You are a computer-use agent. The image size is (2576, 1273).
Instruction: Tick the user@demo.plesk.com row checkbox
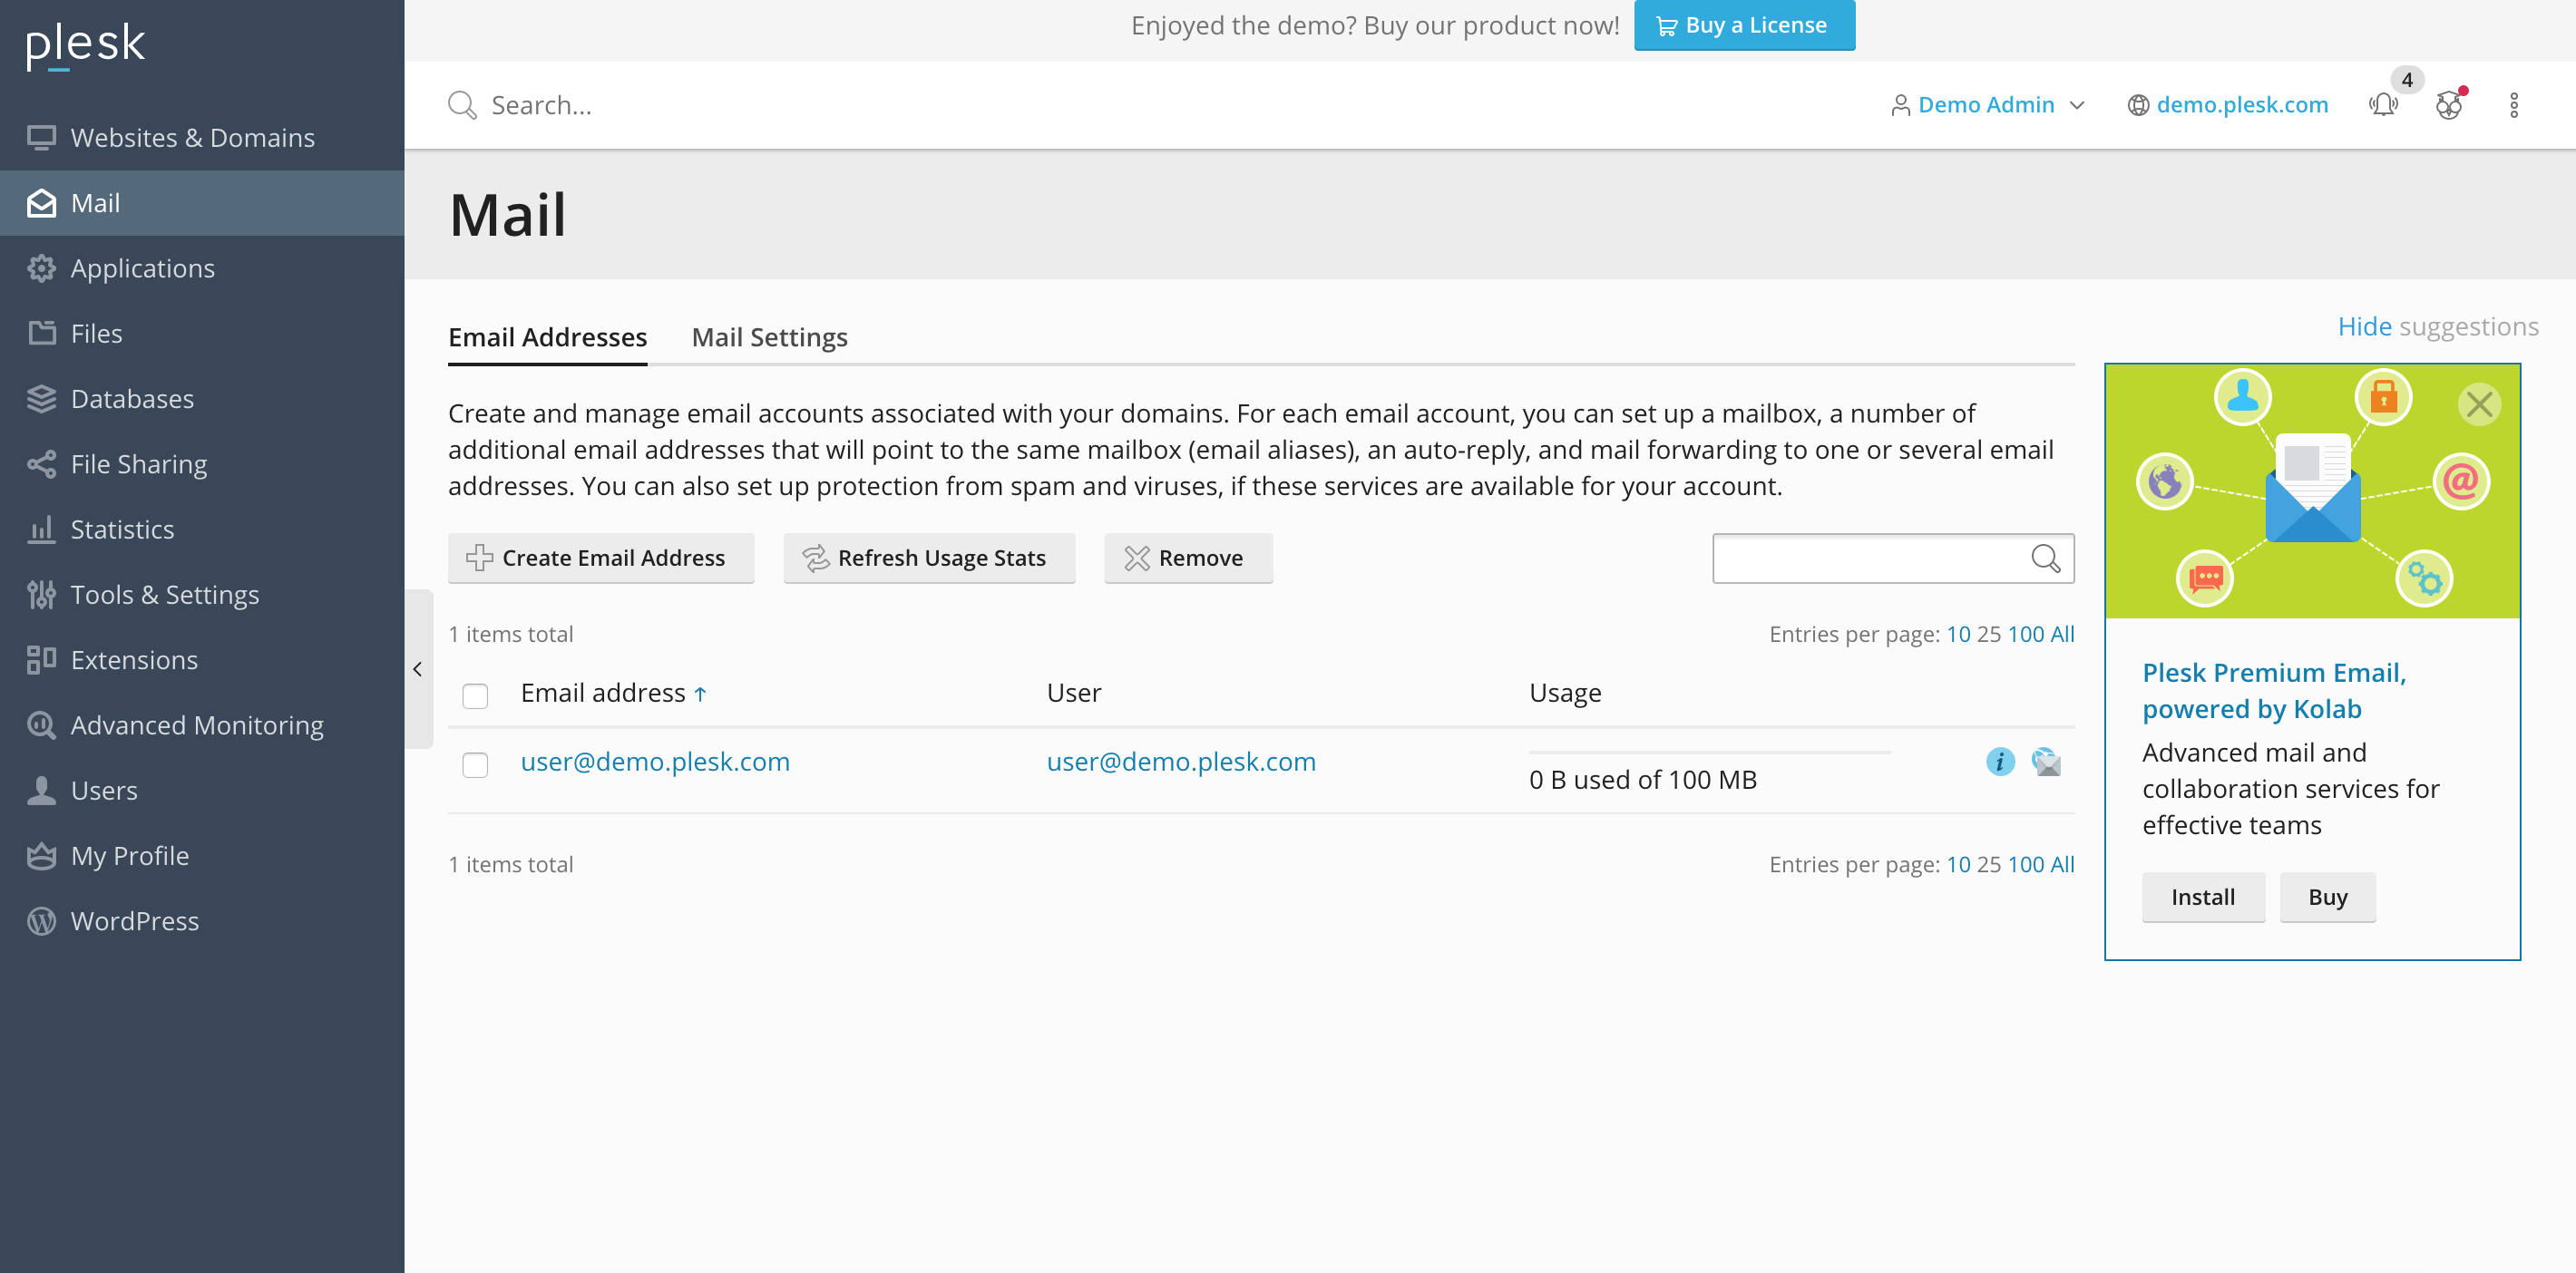click(x=475, y=765)
